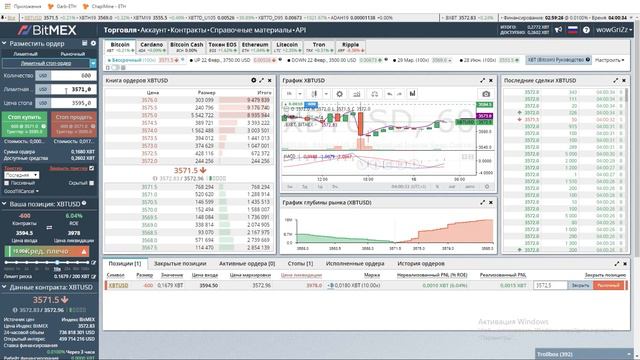Switch to Закрытые позиции tab
The image size is (640, 360).
click(x=180, y=264)
